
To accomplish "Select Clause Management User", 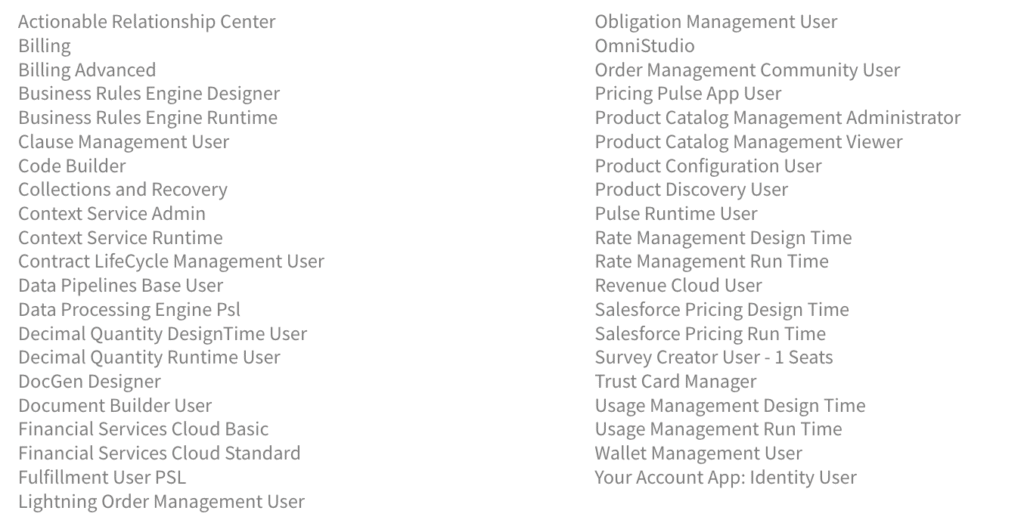I will tap(123, 142).
